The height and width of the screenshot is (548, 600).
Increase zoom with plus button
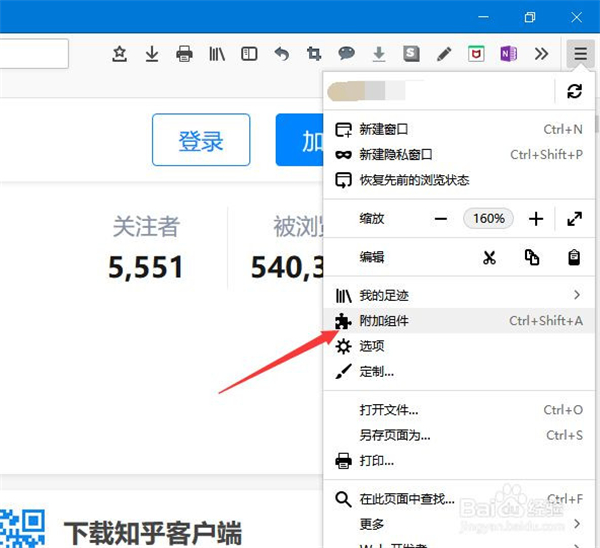click(x=536, y=219)
